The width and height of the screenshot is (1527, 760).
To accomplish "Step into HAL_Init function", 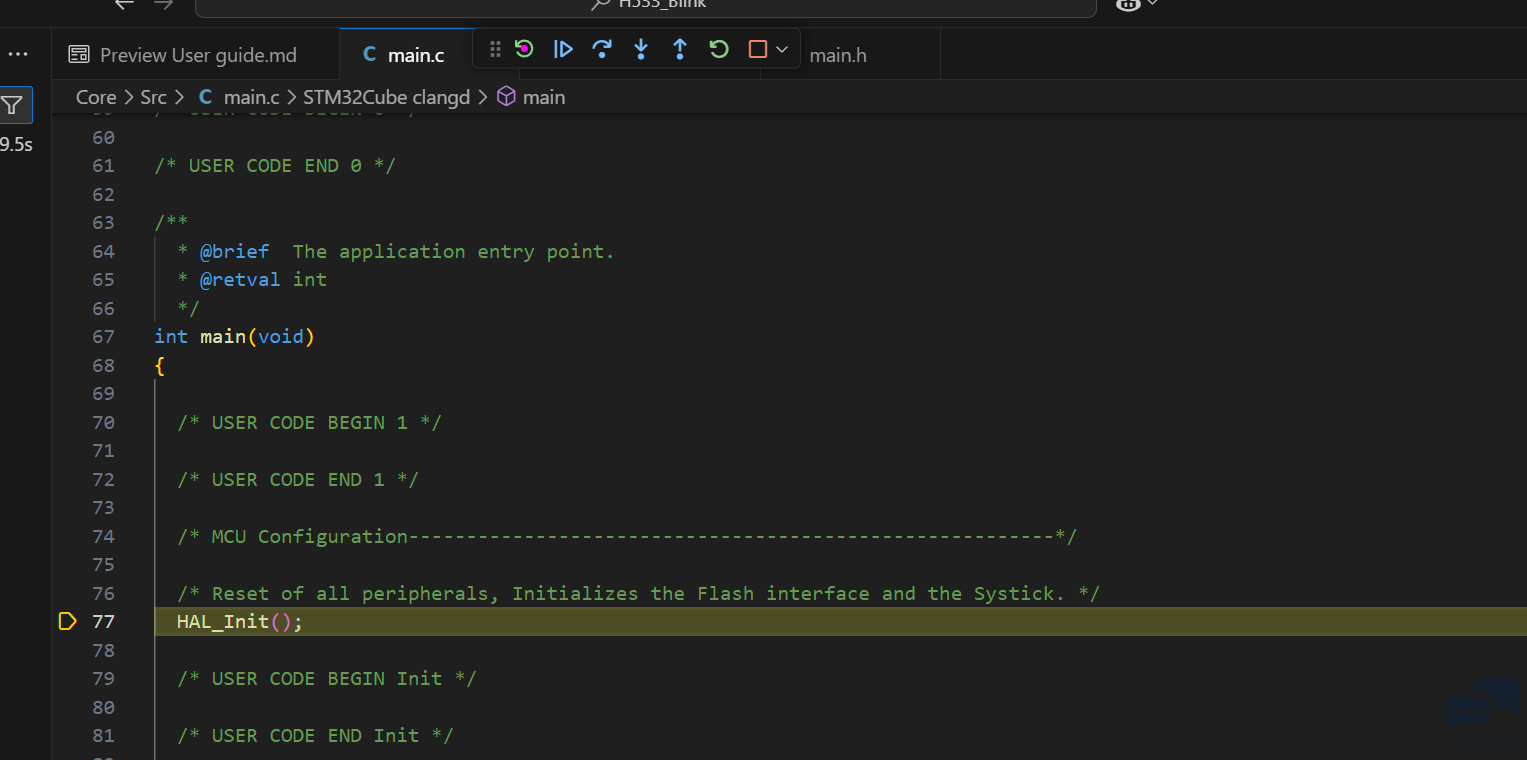I will [x=641, y=49].
